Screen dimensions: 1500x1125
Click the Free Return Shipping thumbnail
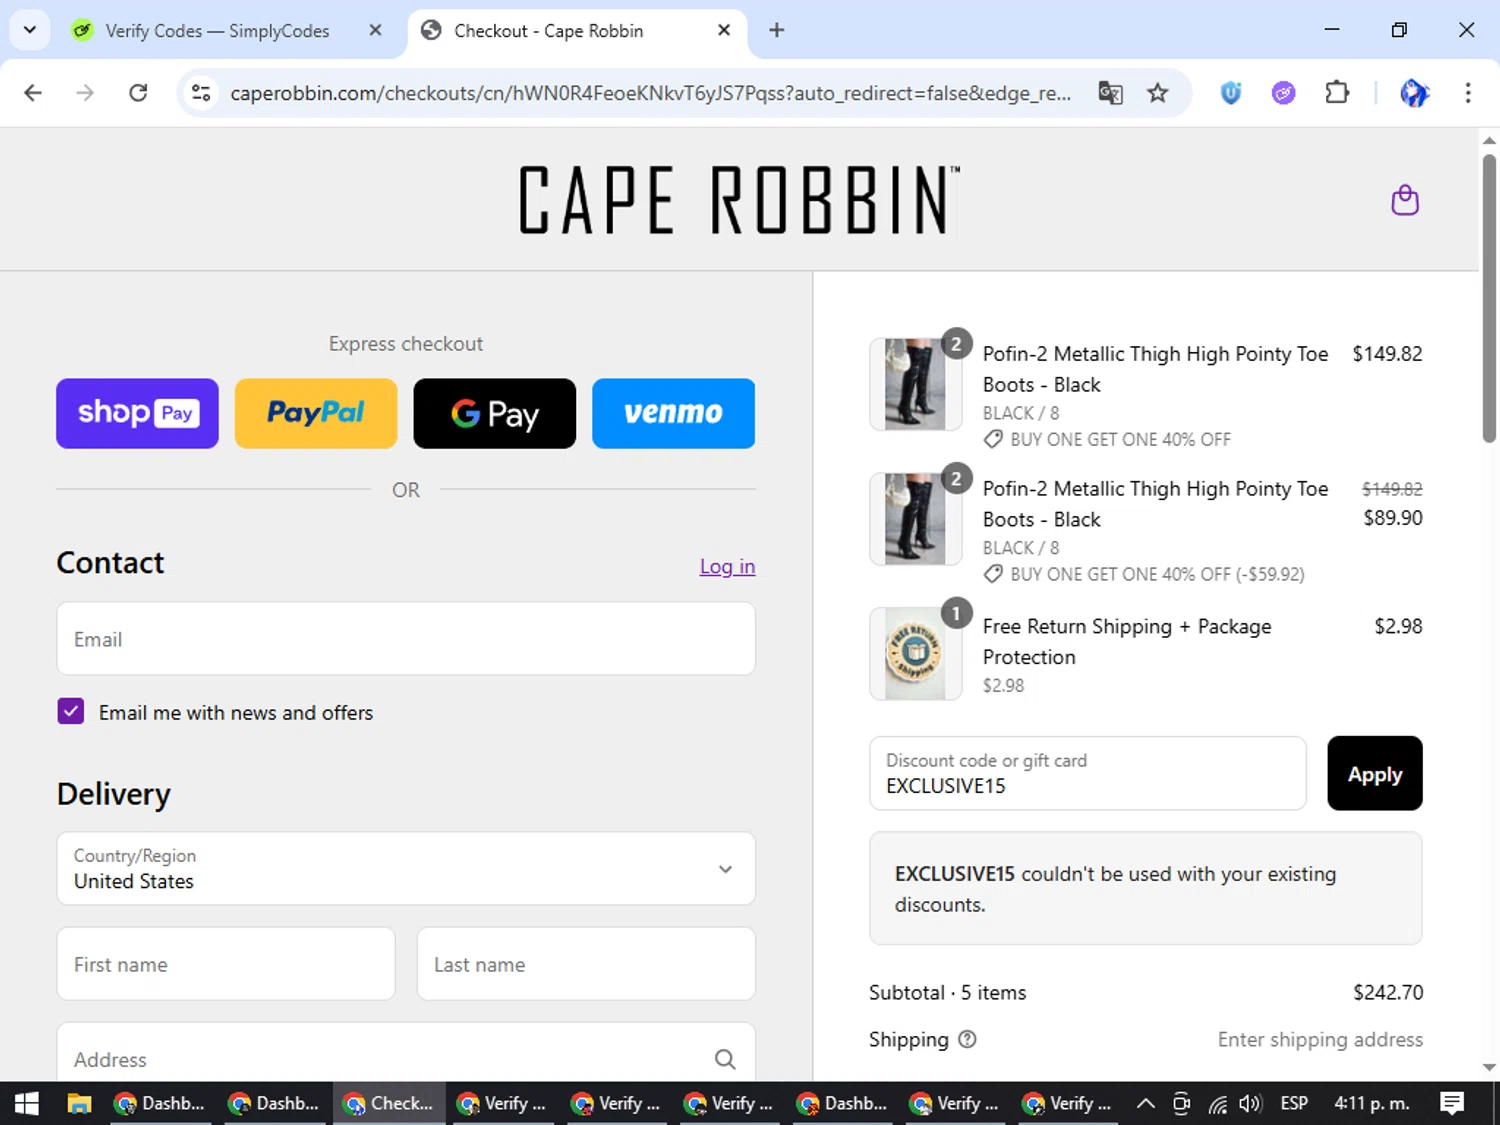[x=915, y=654]
